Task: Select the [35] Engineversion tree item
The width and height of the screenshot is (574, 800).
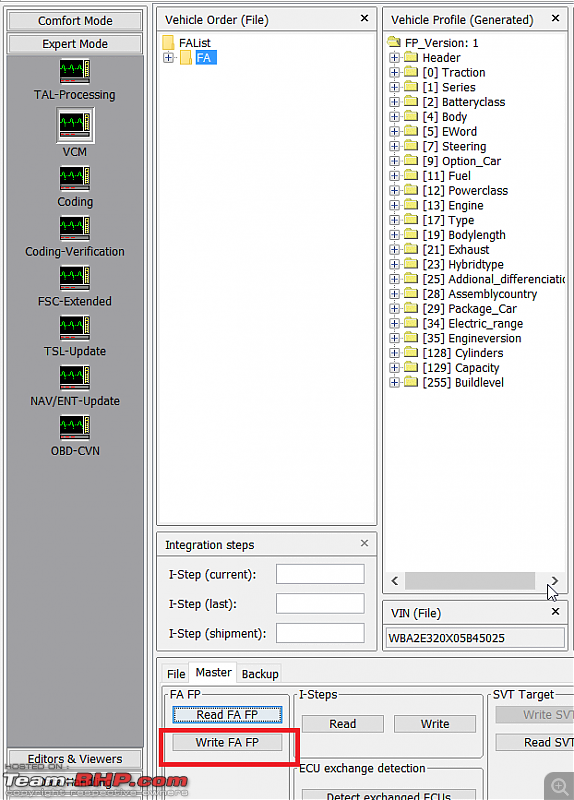Action: point(472,339)
